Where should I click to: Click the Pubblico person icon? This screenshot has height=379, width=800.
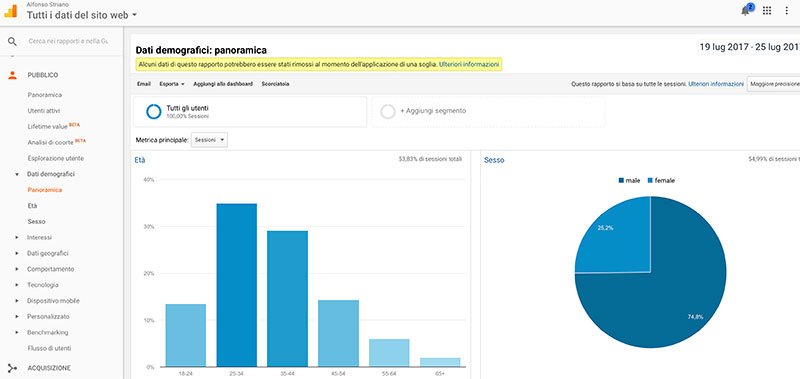point(12,75)
